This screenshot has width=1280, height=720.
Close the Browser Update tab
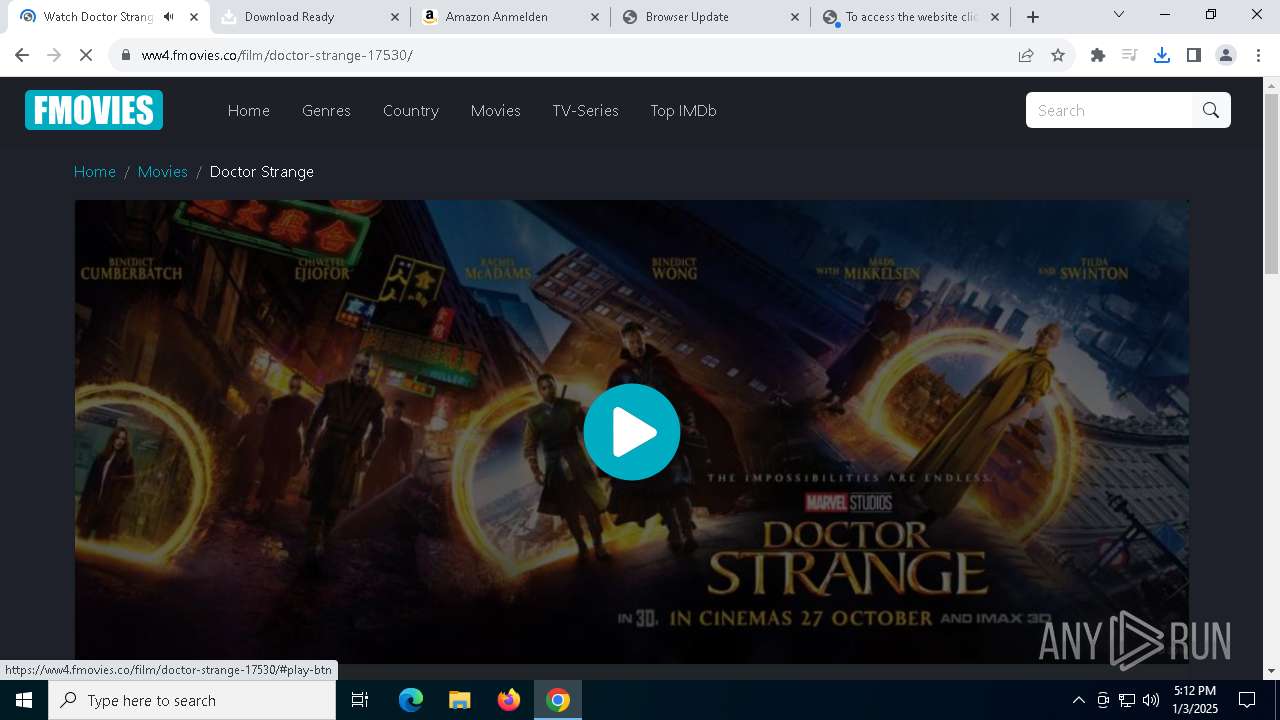[795, 17]
